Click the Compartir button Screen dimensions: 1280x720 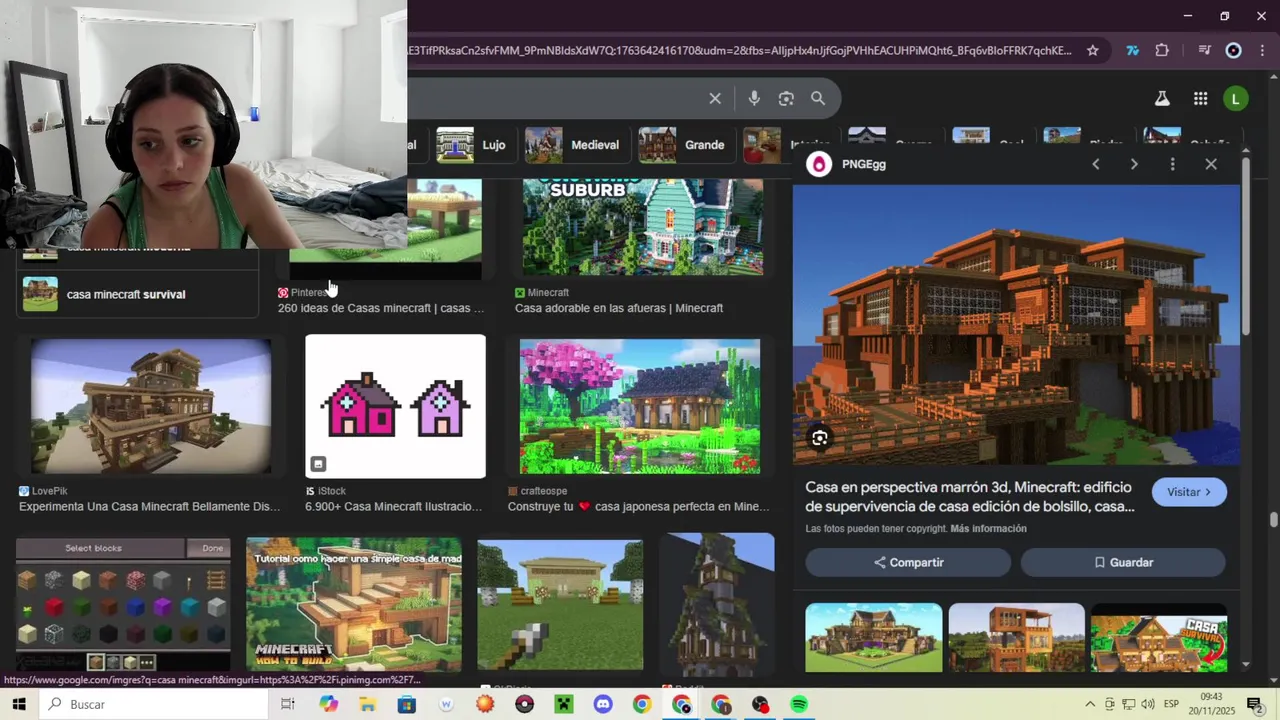pos(908,562)
